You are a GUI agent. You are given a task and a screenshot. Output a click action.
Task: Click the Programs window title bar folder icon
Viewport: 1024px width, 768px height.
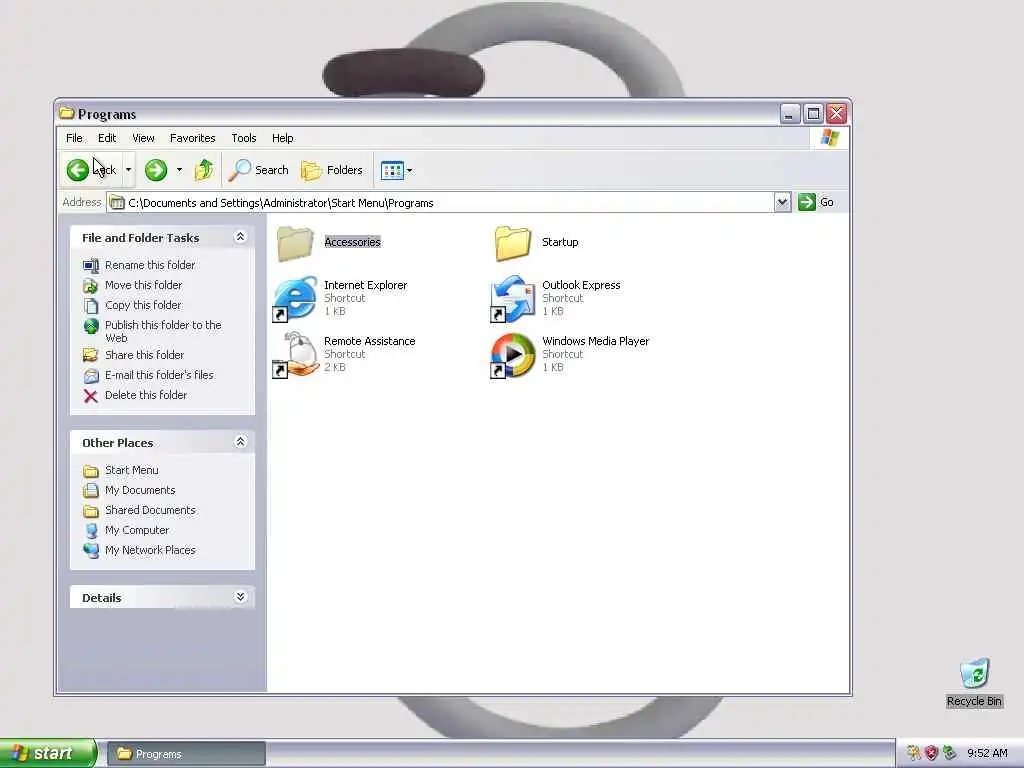pyautogui.click(x=66, y=113)
